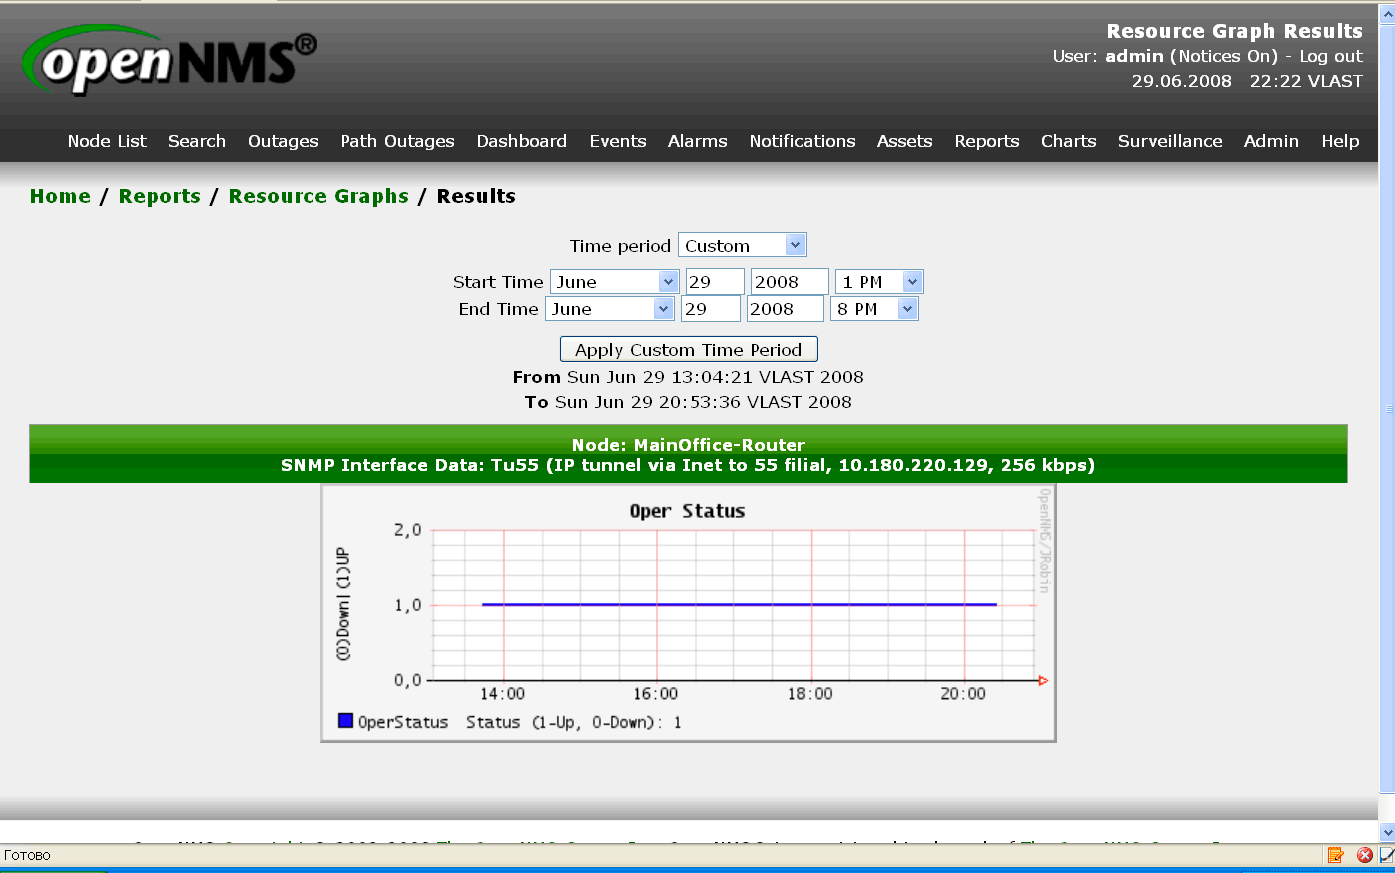Navigate to Resource Graphs breadcrumb
1395x873 pixels.
coord(318,196)
